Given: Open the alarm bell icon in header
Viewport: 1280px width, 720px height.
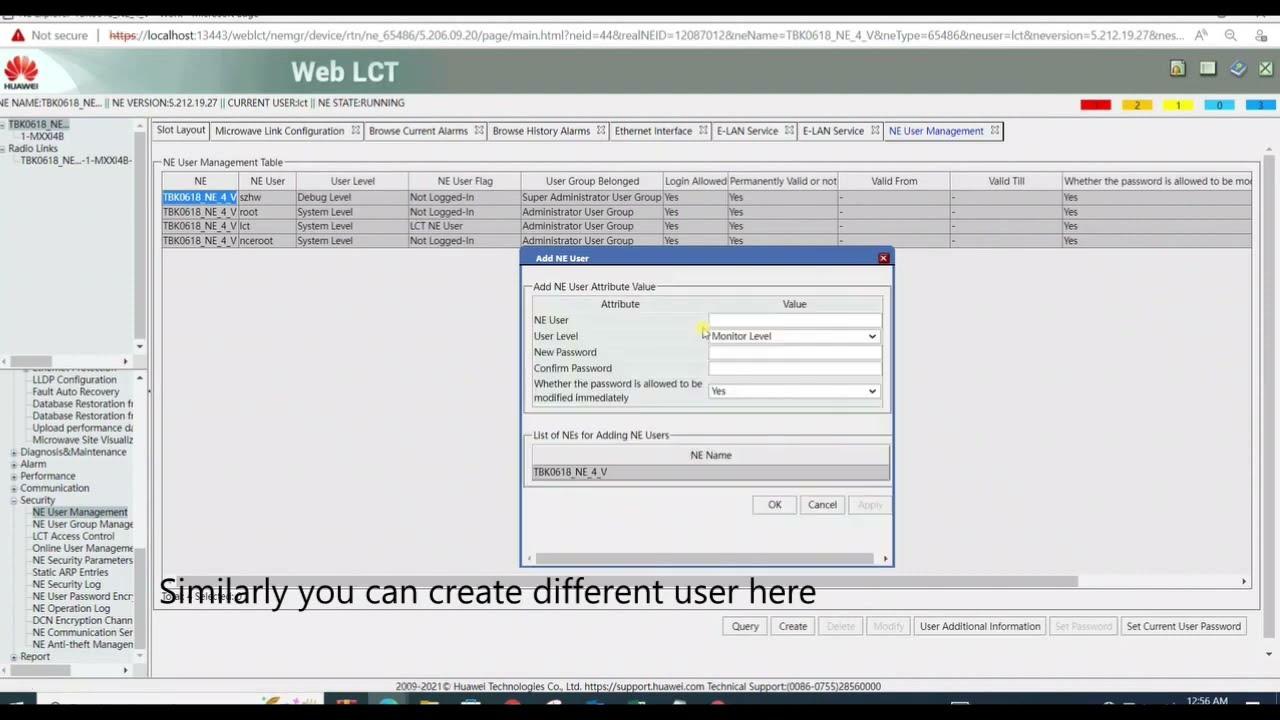Looking at the screenshot, I should (1178, 68).
